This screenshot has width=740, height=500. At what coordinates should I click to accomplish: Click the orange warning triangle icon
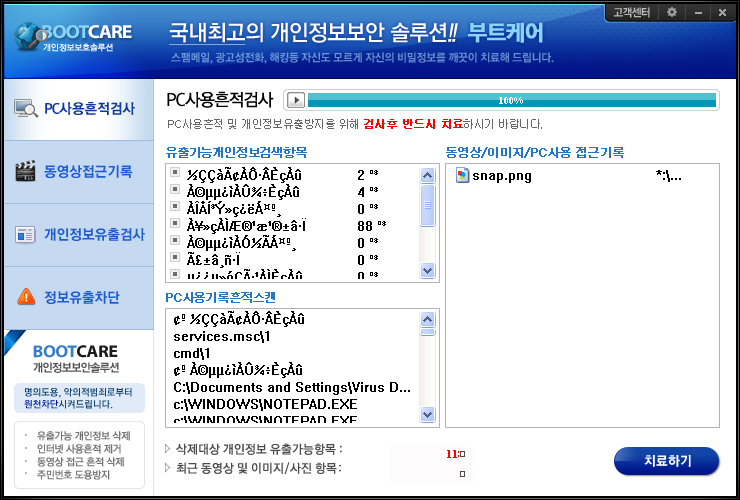pos(26,297)
